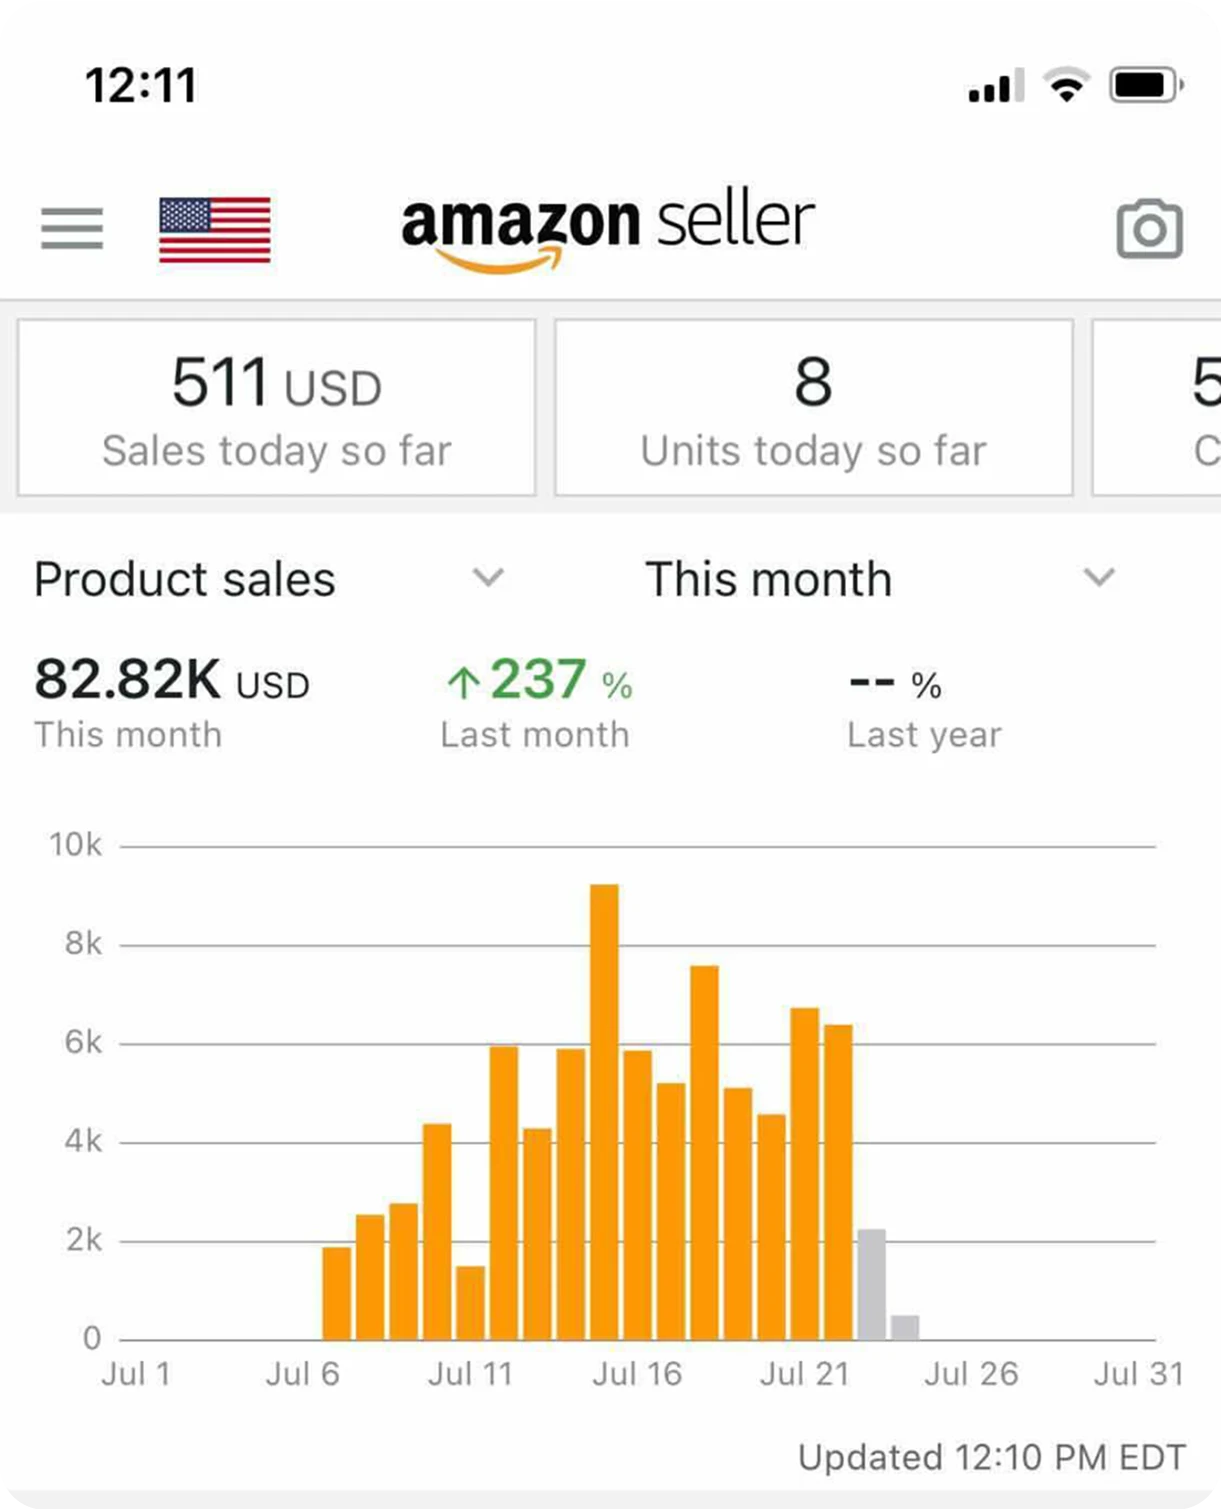Select the taller gray bar in chart
Screen dimensions: 1221x1509
871,1284
